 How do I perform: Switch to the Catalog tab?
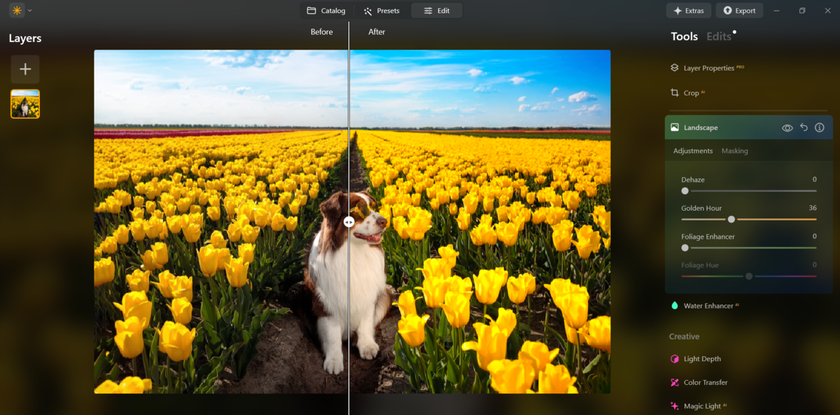pyautogui.click(x=326, y=10)
